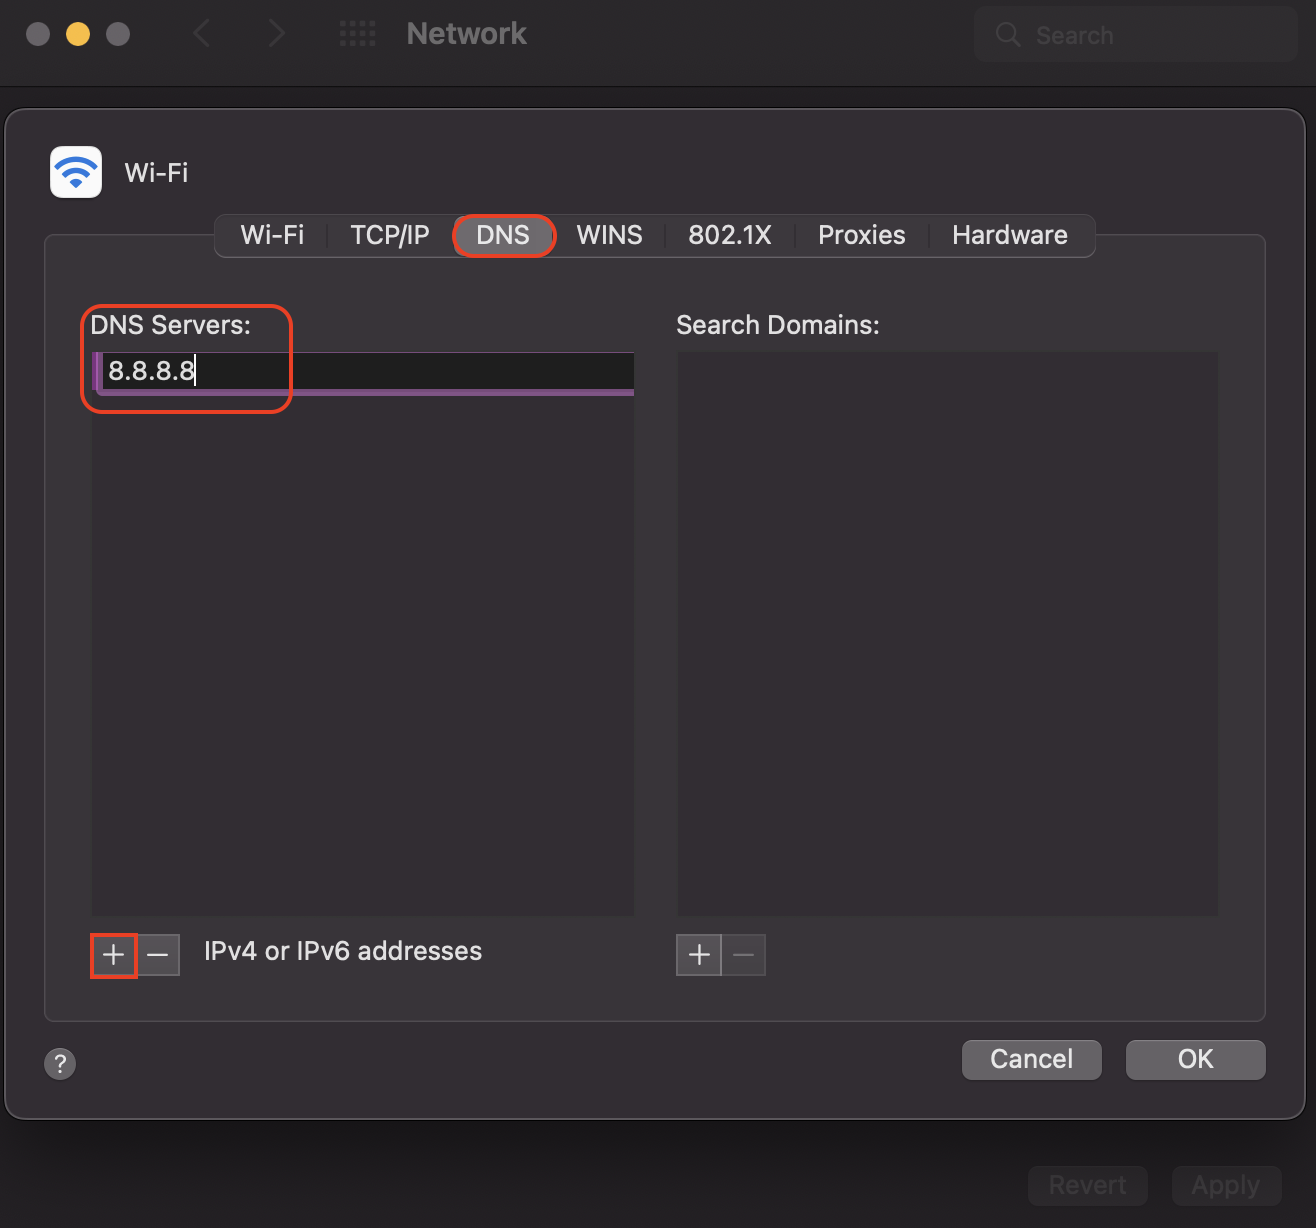Confirm the settings with OK
The width and height of the screenshot is (1316, 1228).
[x=1196, y=1059]
